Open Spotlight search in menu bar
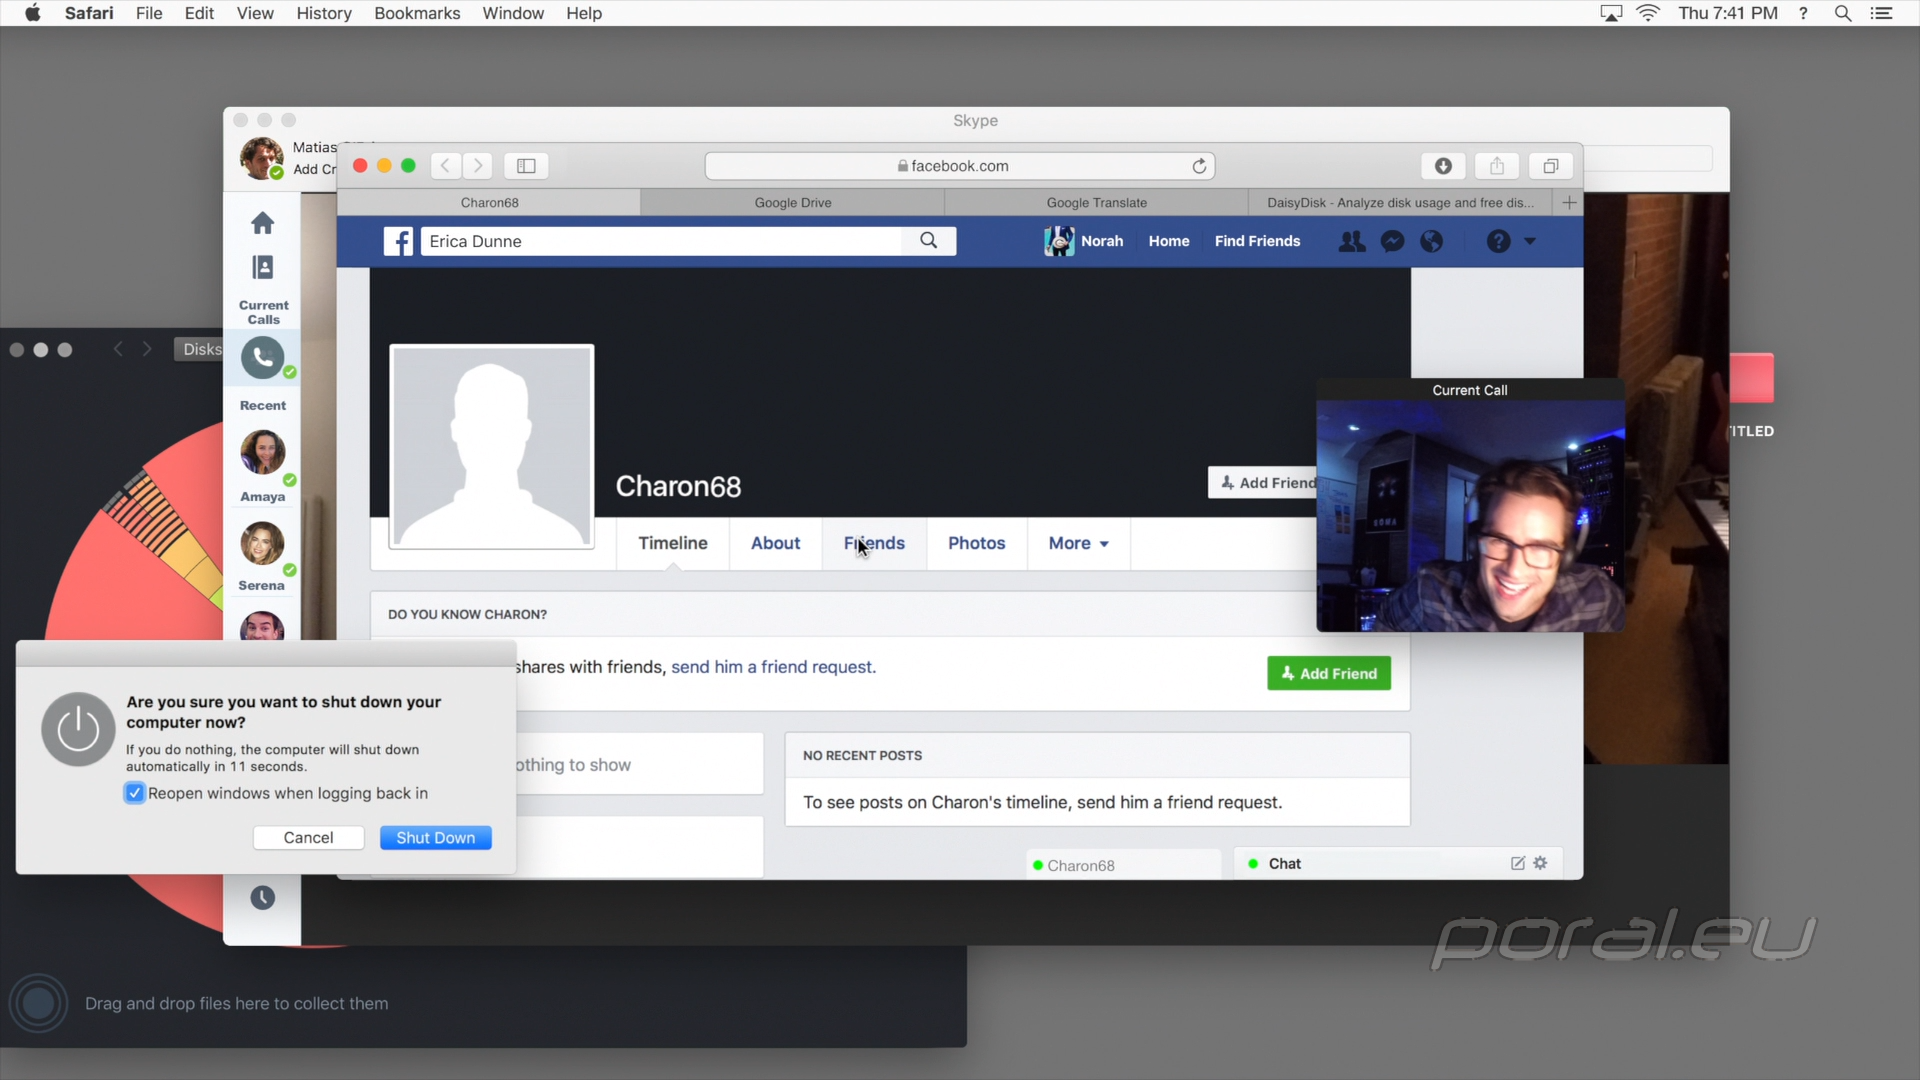Viewport: 1920px width, 1080px height. 1843,13
